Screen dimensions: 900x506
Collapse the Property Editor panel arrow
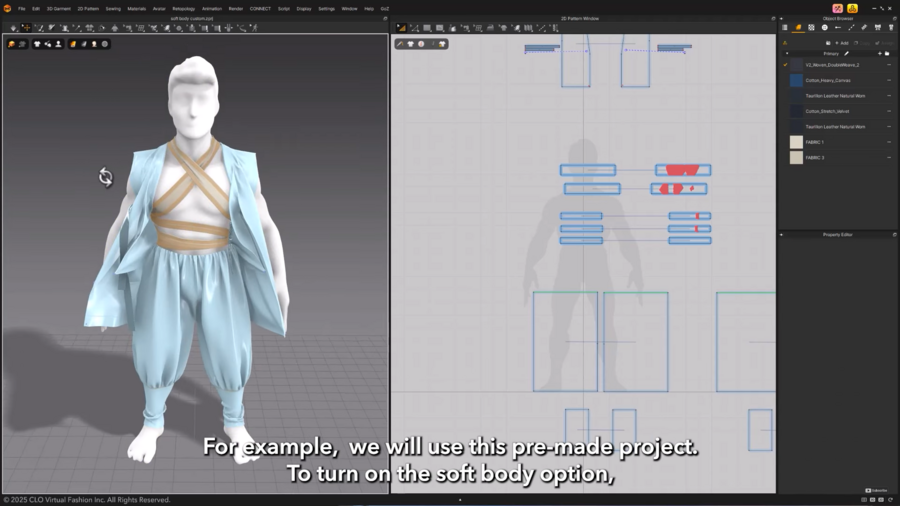(x=781, y=235)
